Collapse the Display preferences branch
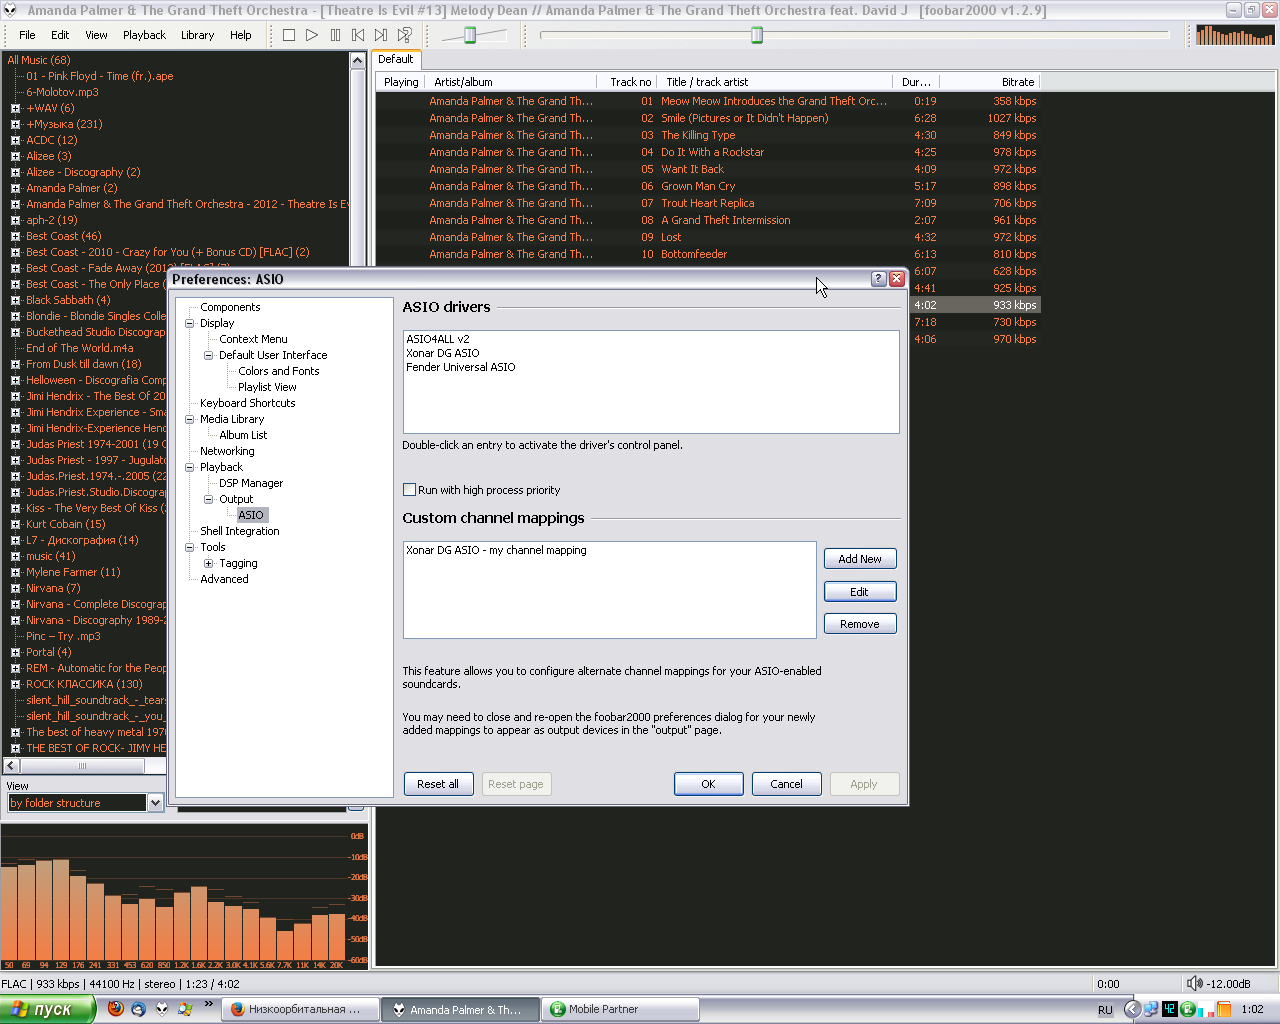This screenshot has height=1024, width=1280. tap(190, 323)
